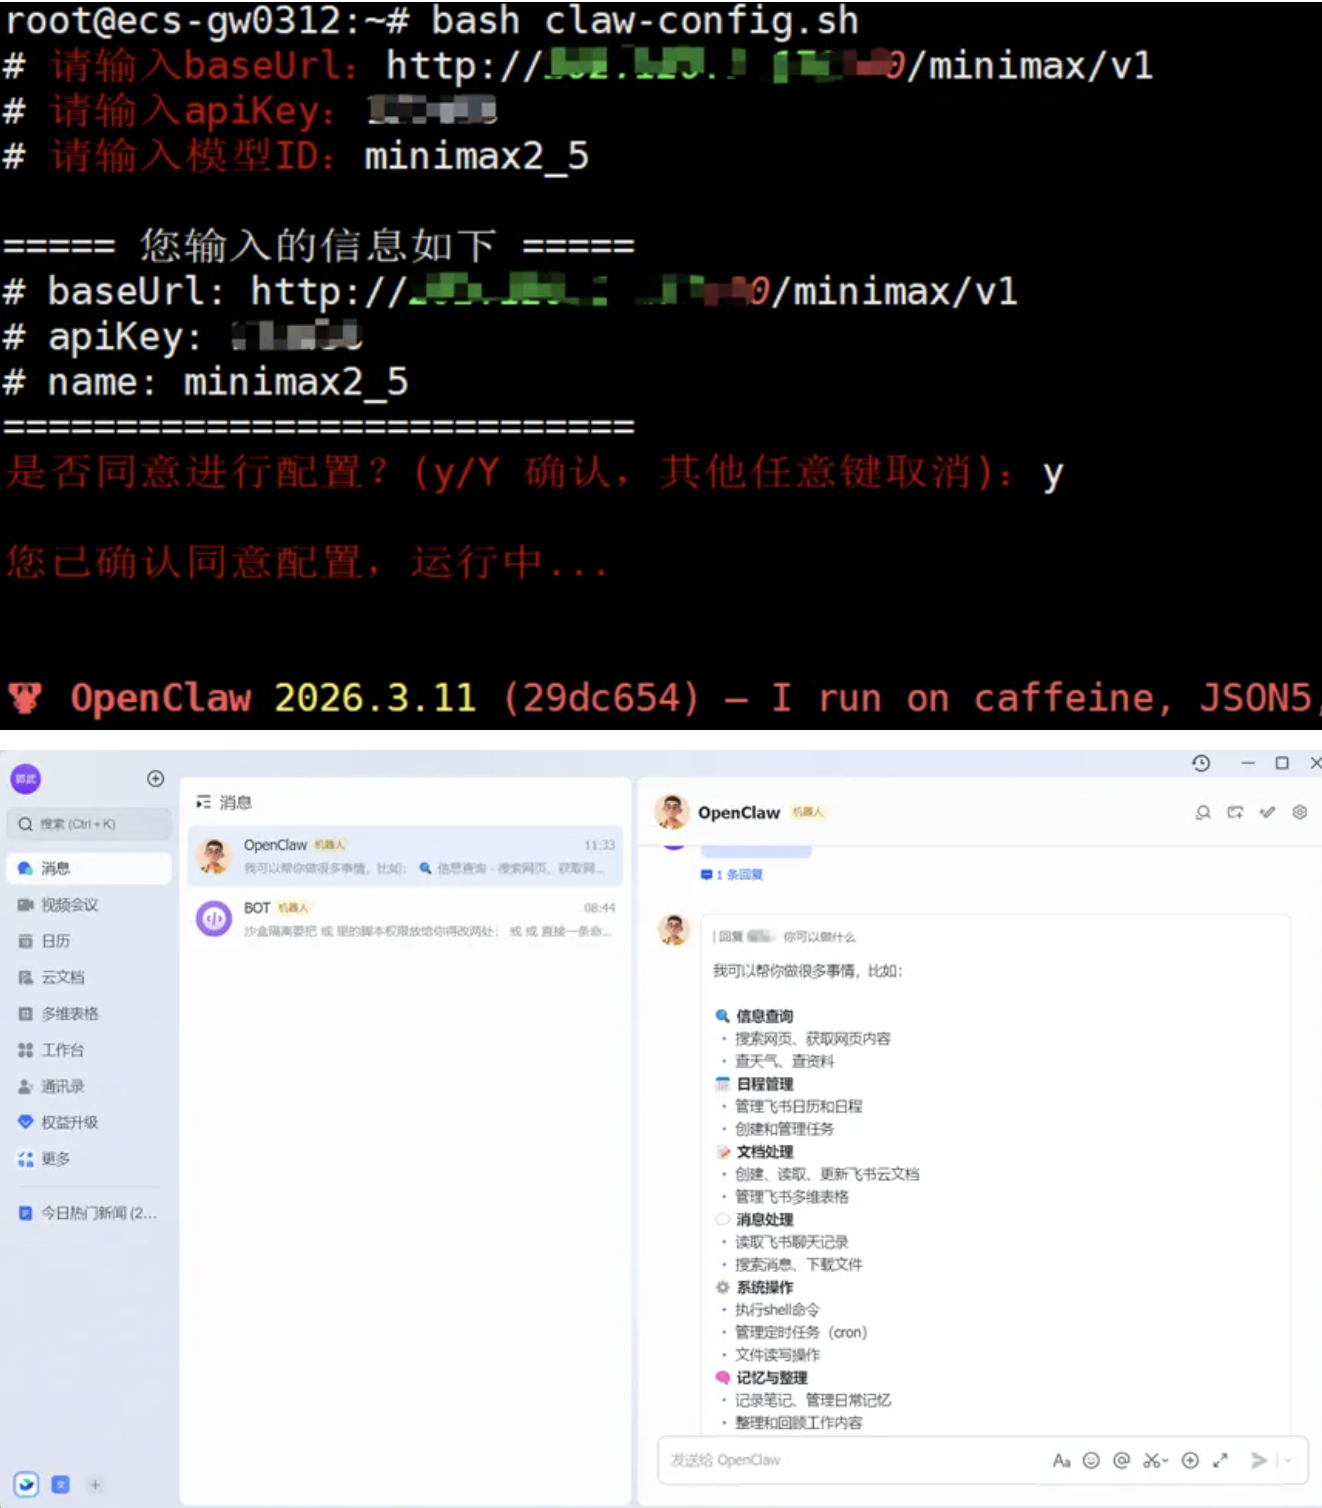1322x1508 pixels.
Task: Click the search-in-chat icon in OpenClaw header
Action: pos(1203,812)
